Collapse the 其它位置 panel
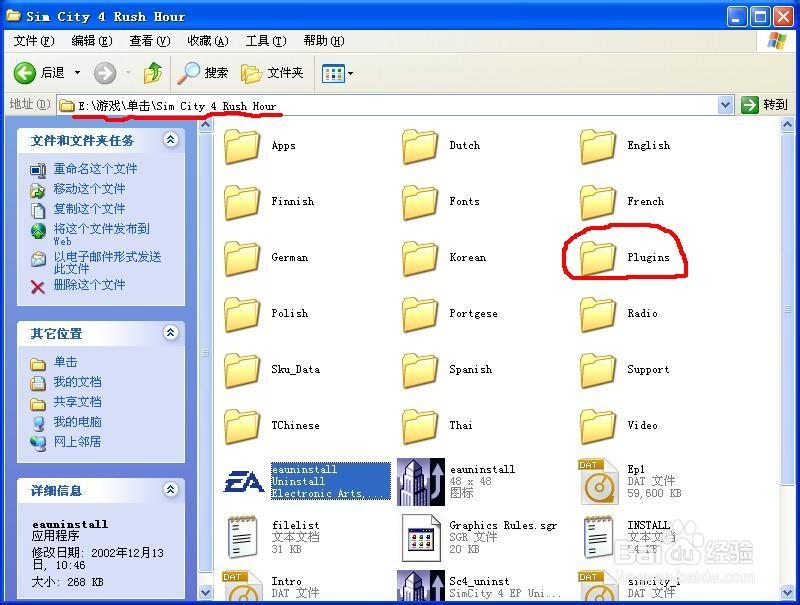This screenshot has width=800, height=605. (x=170, y=333)
